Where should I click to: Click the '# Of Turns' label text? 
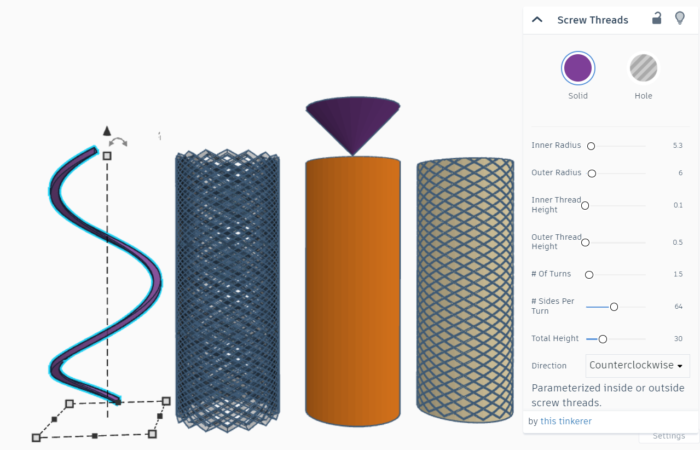pos(551,274)
